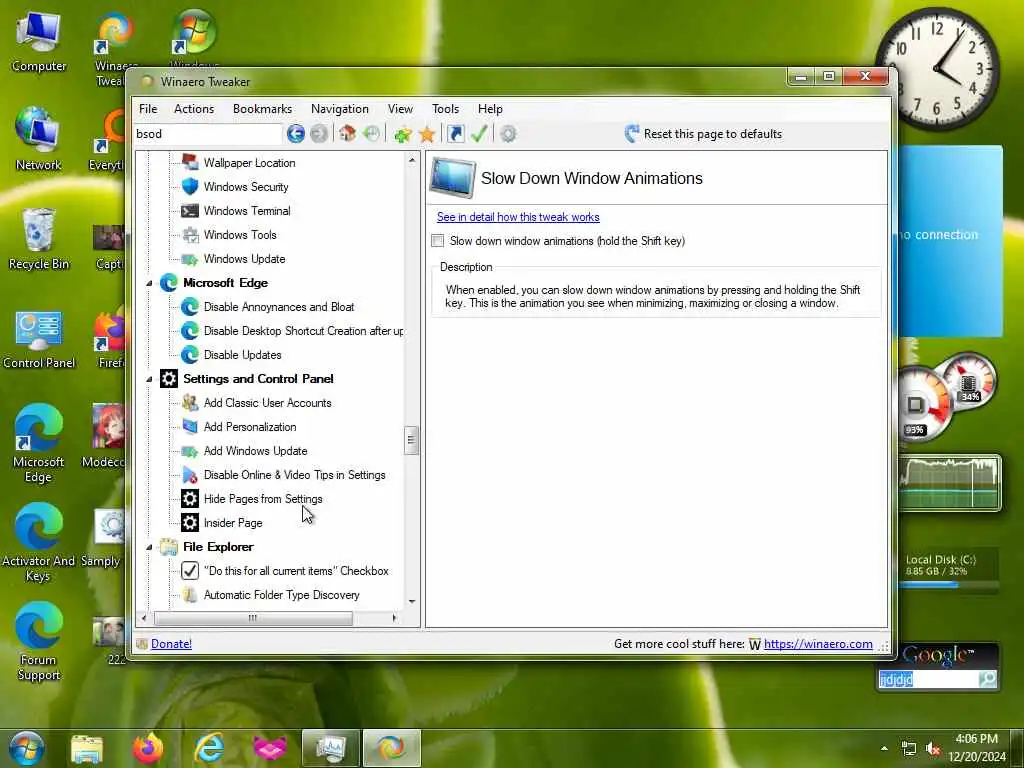
Task: Open File Explorer from the taskbar
Action: click(x=87, y=748)
